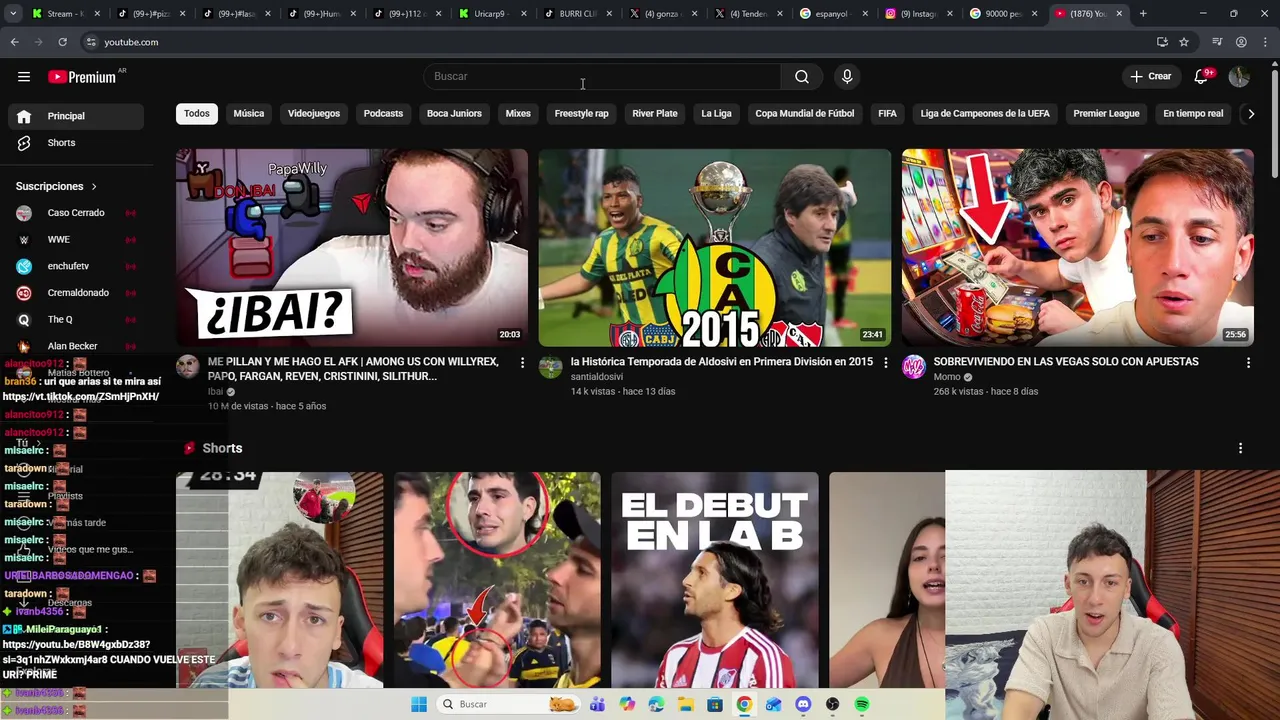Open options menu for Momo Vegas video

[1248, 363]
